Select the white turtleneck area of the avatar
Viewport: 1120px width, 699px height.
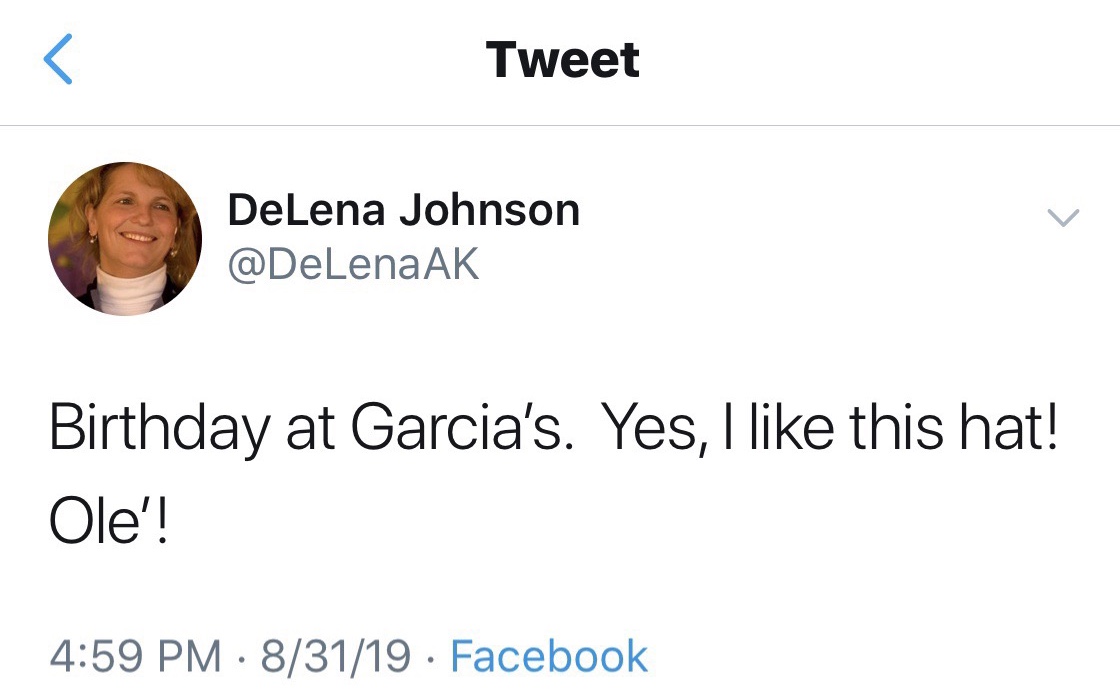pyautogui.click(x=132, y=291)
